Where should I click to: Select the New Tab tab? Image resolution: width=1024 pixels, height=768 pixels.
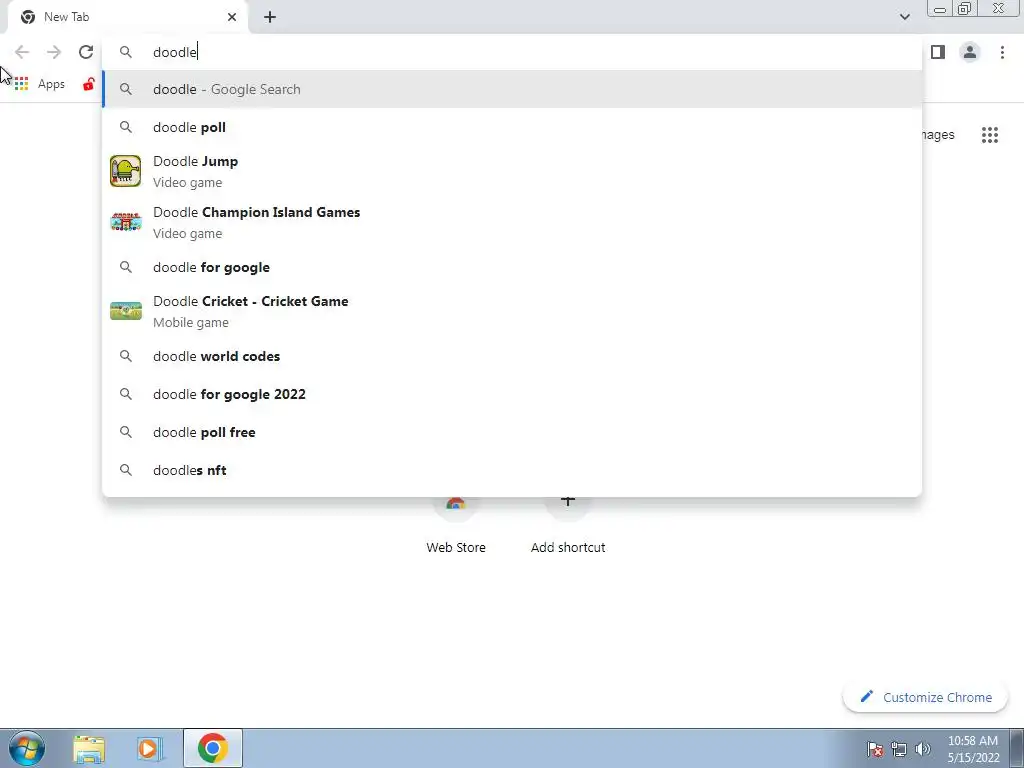[128, 17]
